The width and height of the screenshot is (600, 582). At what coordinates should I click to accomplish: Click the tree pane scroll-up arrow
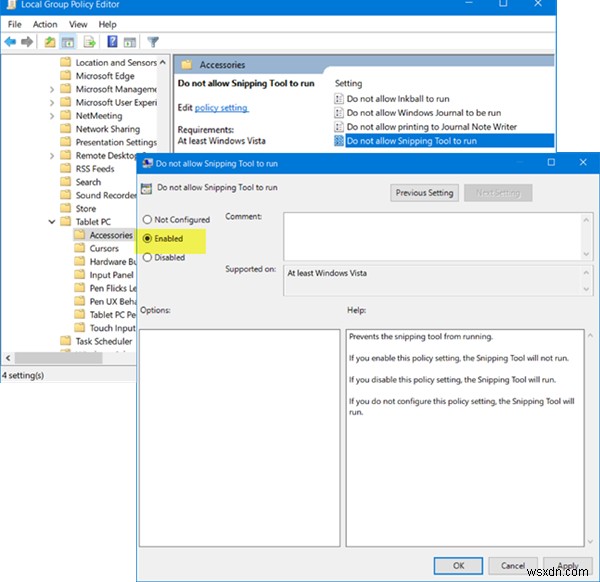pyautogui.click(x=163, y=62)
